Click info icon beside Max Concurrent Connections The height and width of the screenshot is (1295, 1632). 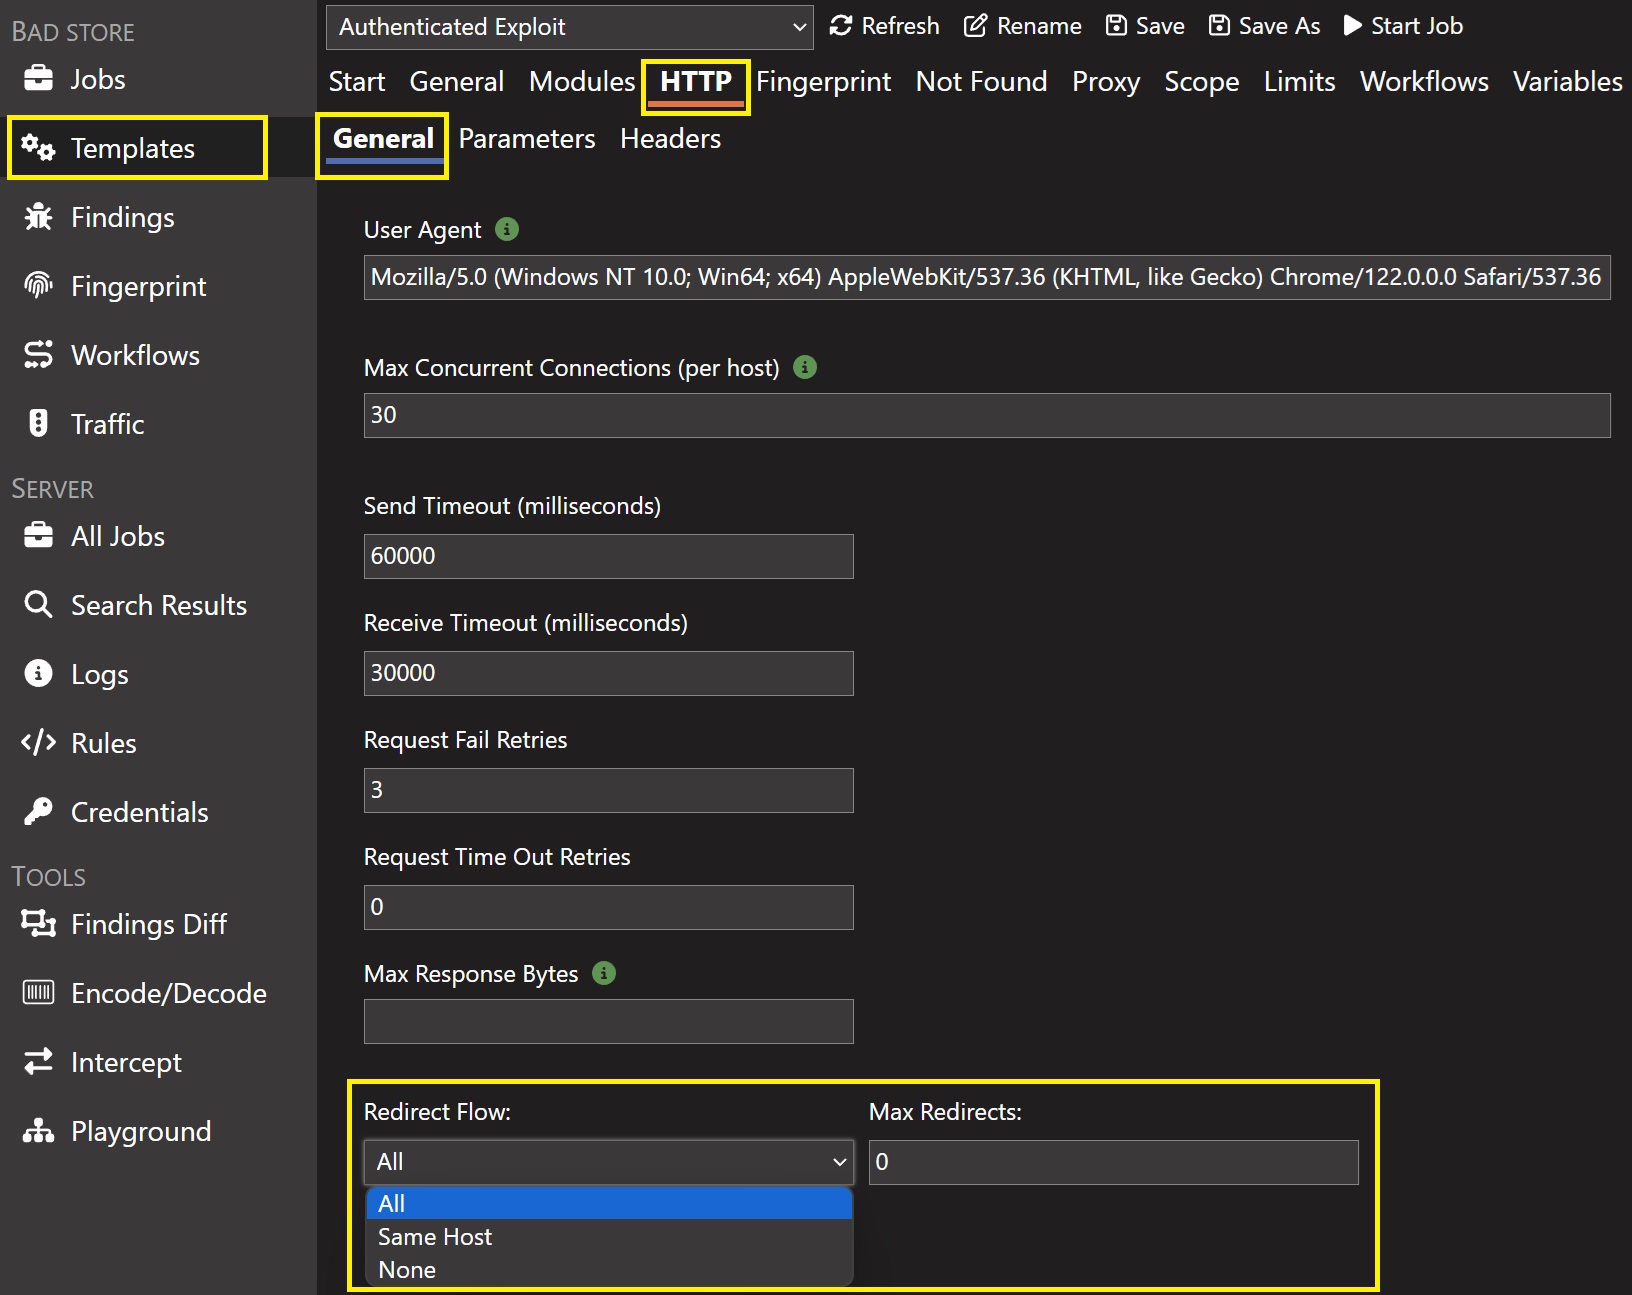(x=805, y=367)
